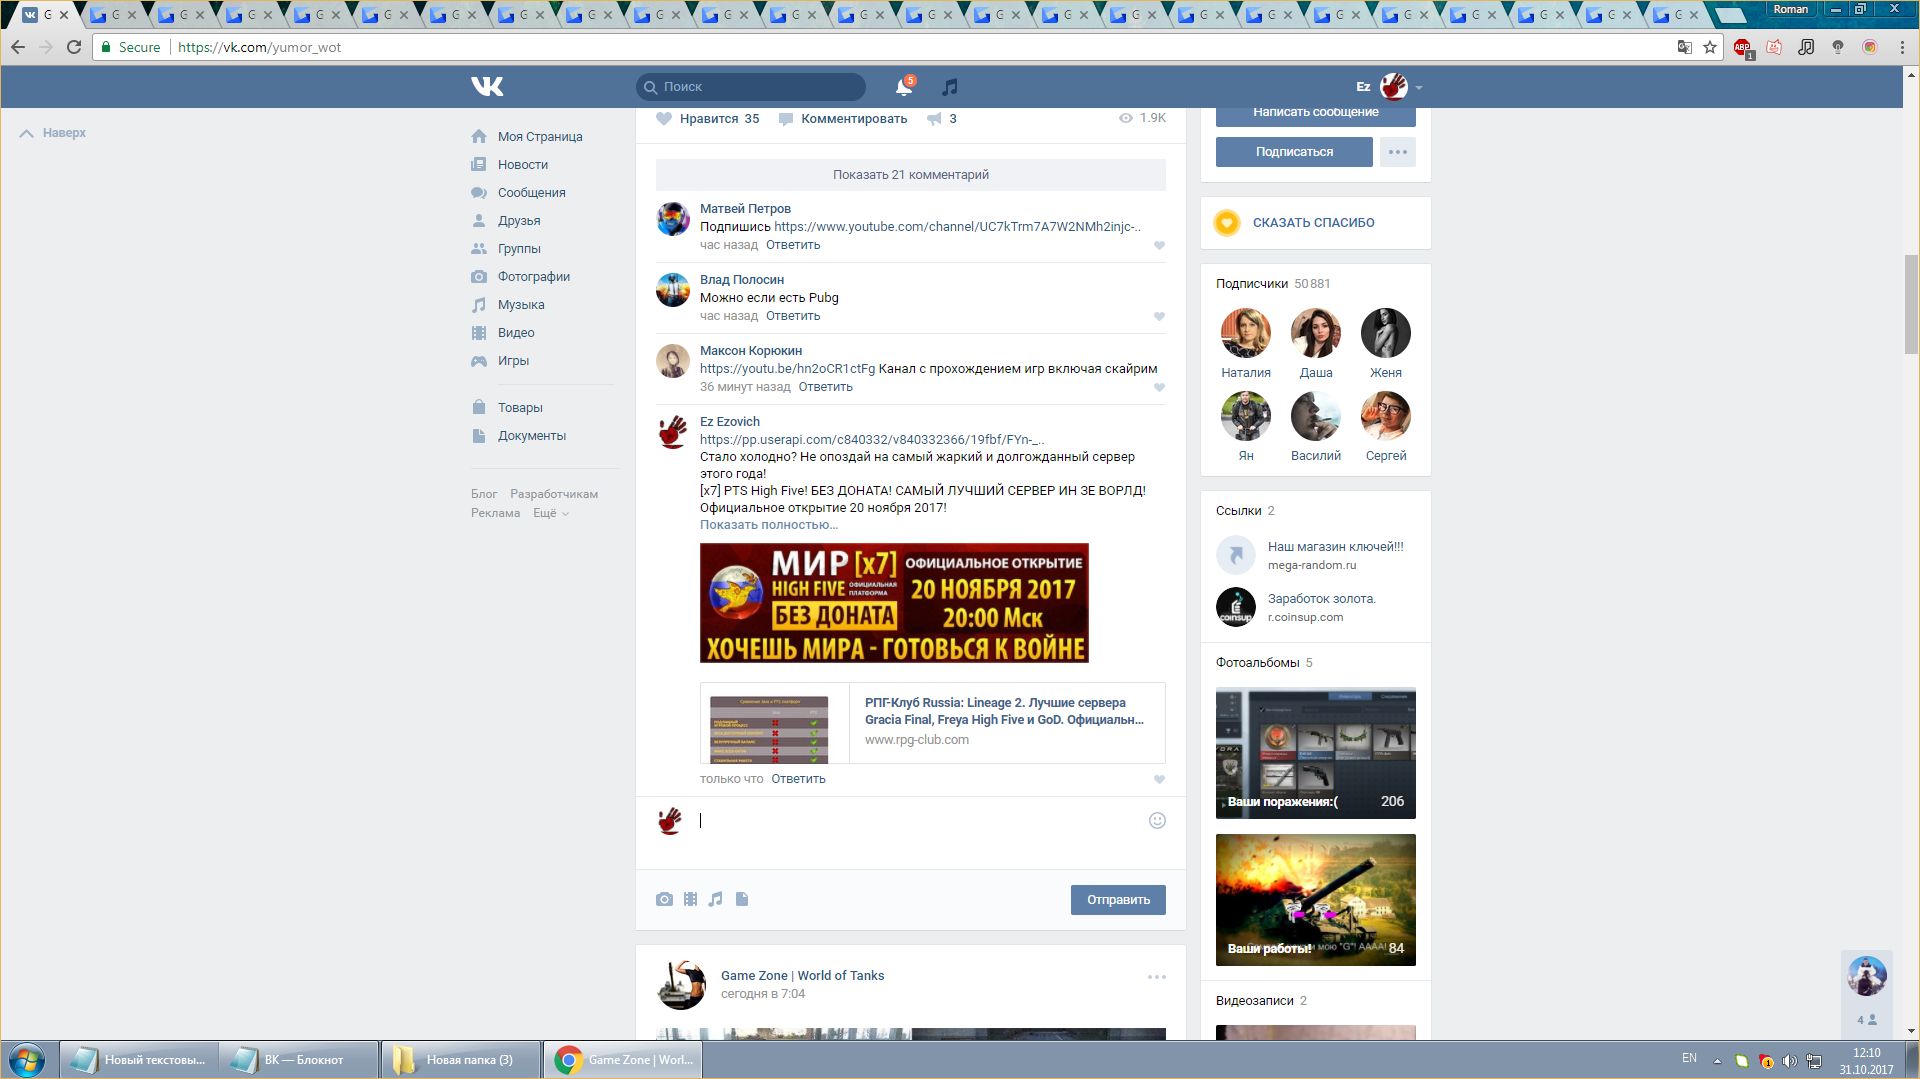The width and height of the screenshot is (1920, 1079).
Task: Reply to Влад Полосин's comment via Ответить
Action: point(793,316)
